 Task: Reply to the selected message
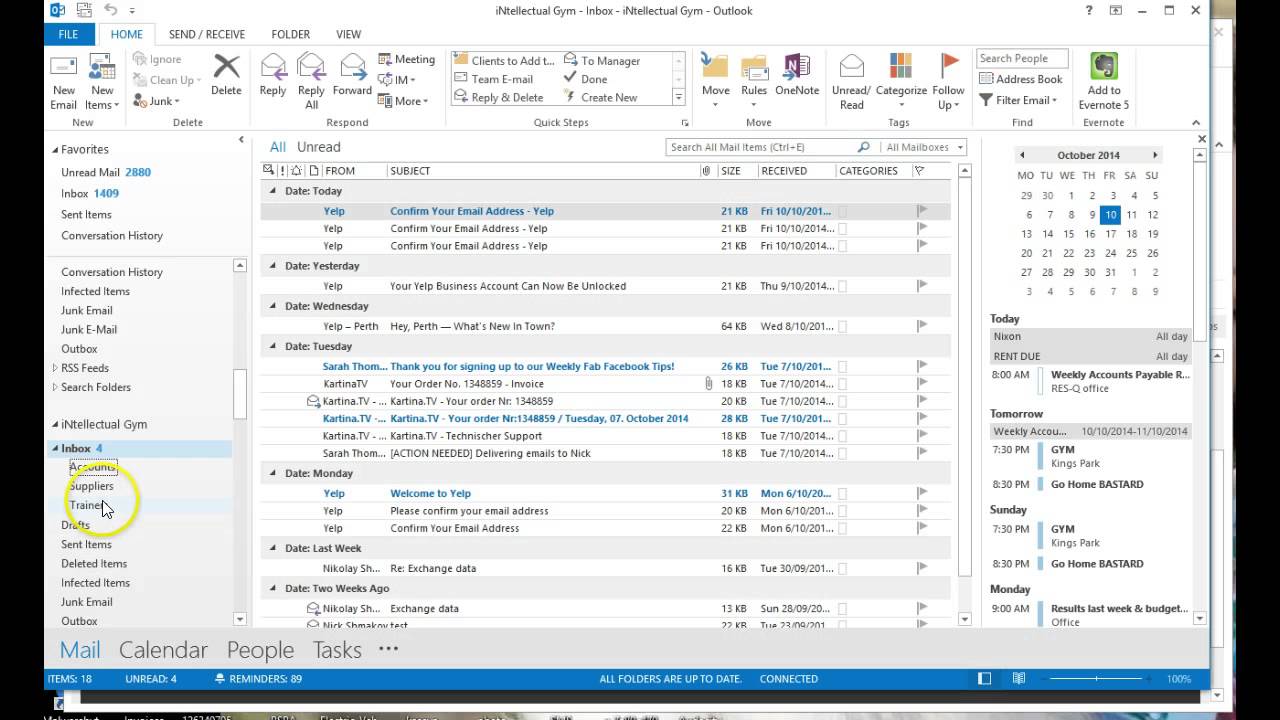273,75
